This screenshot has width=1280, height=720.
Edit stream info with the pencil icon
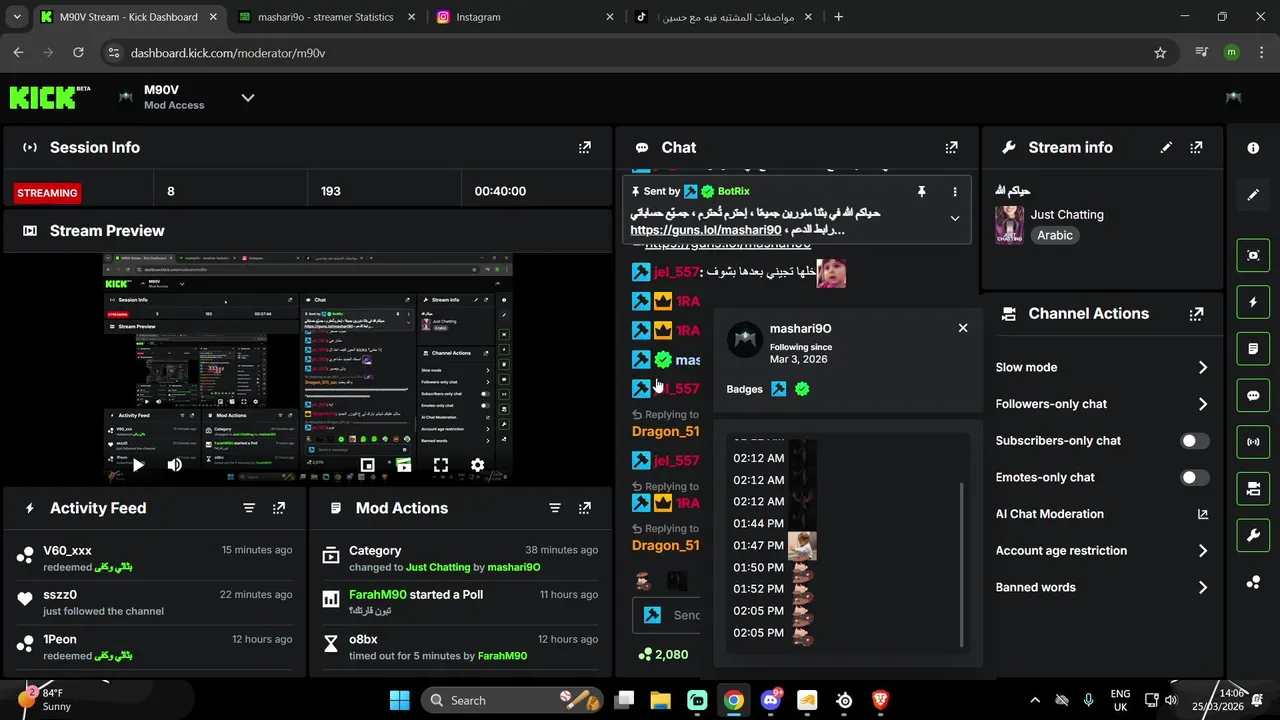point(1166,147)
